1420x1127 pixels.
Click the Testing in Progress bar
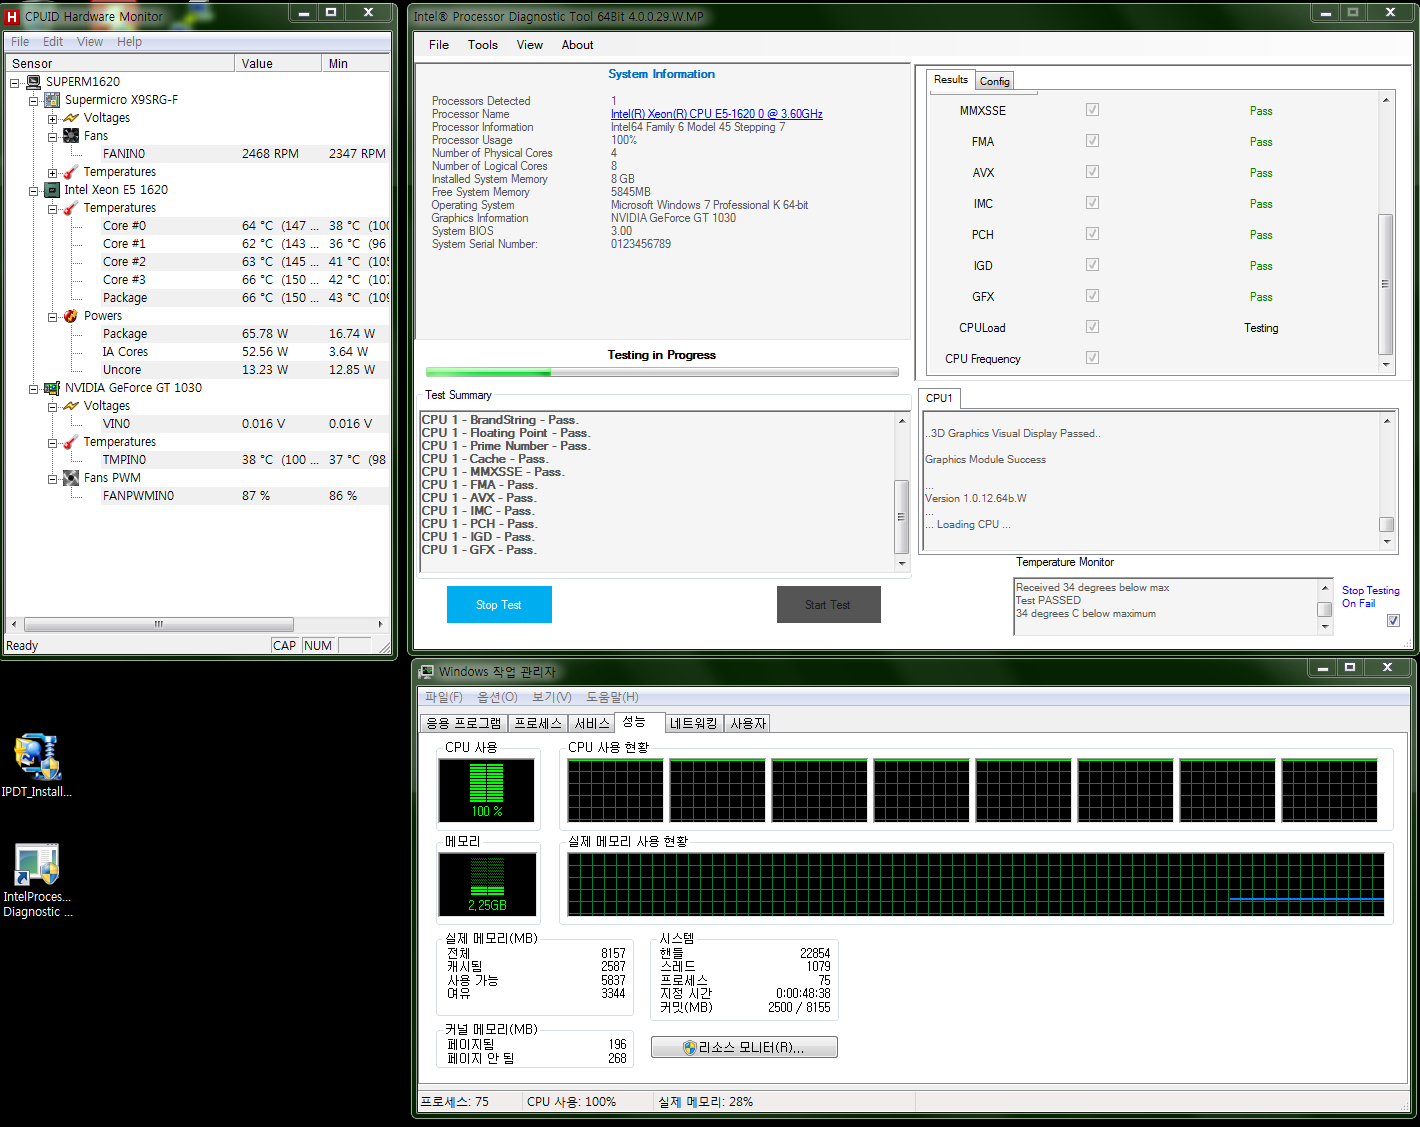pyautogui.click(x=662, y=372)
